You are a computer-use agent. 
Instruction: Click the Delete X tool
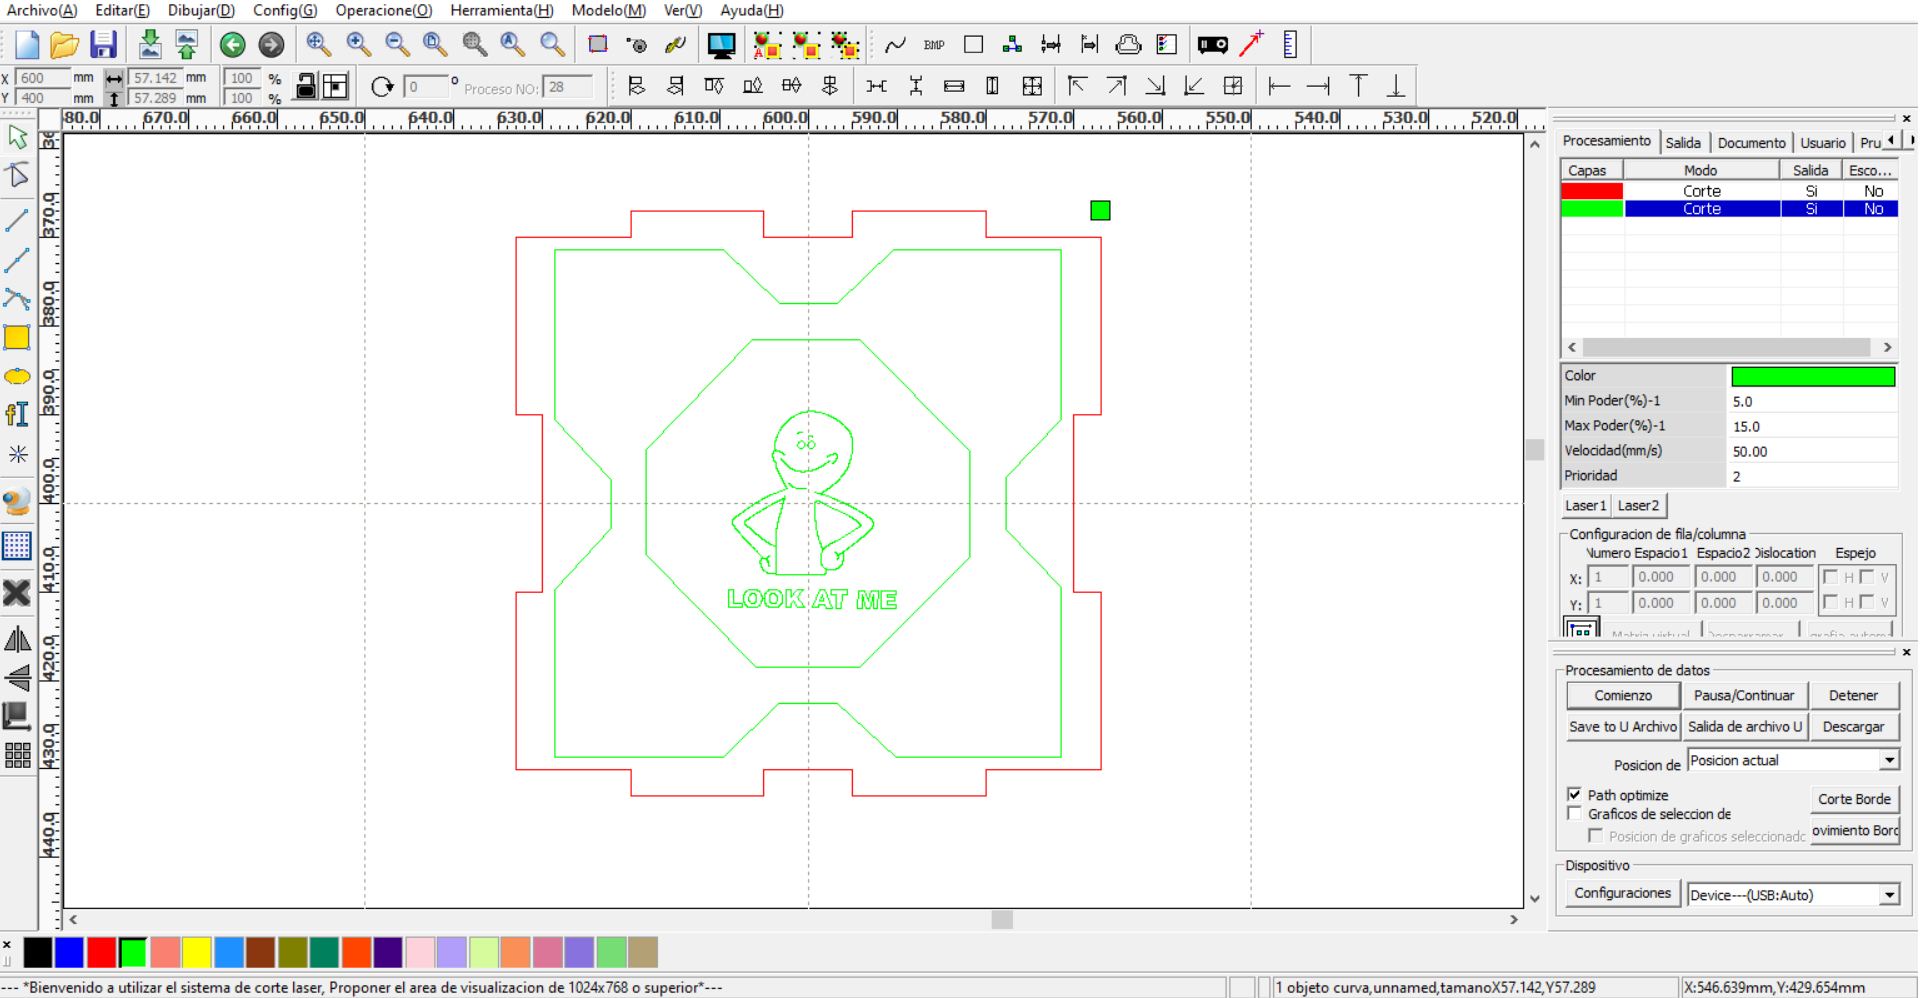point(17,593)
